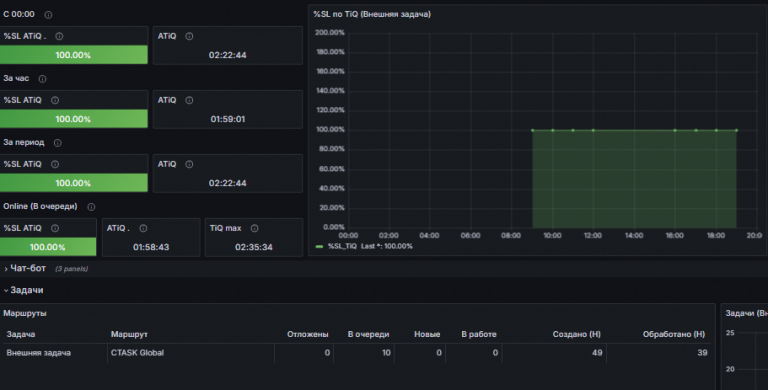
Task: Open the С 00:00 row title
Action: (19, 14)
